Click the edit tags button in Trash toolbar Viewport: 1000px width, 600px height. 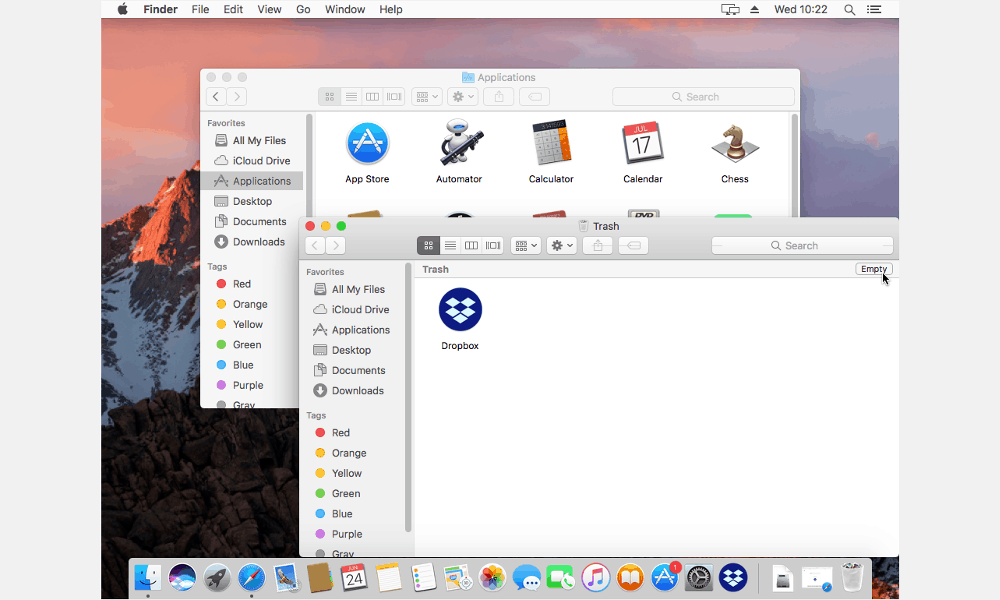(633, 245)
